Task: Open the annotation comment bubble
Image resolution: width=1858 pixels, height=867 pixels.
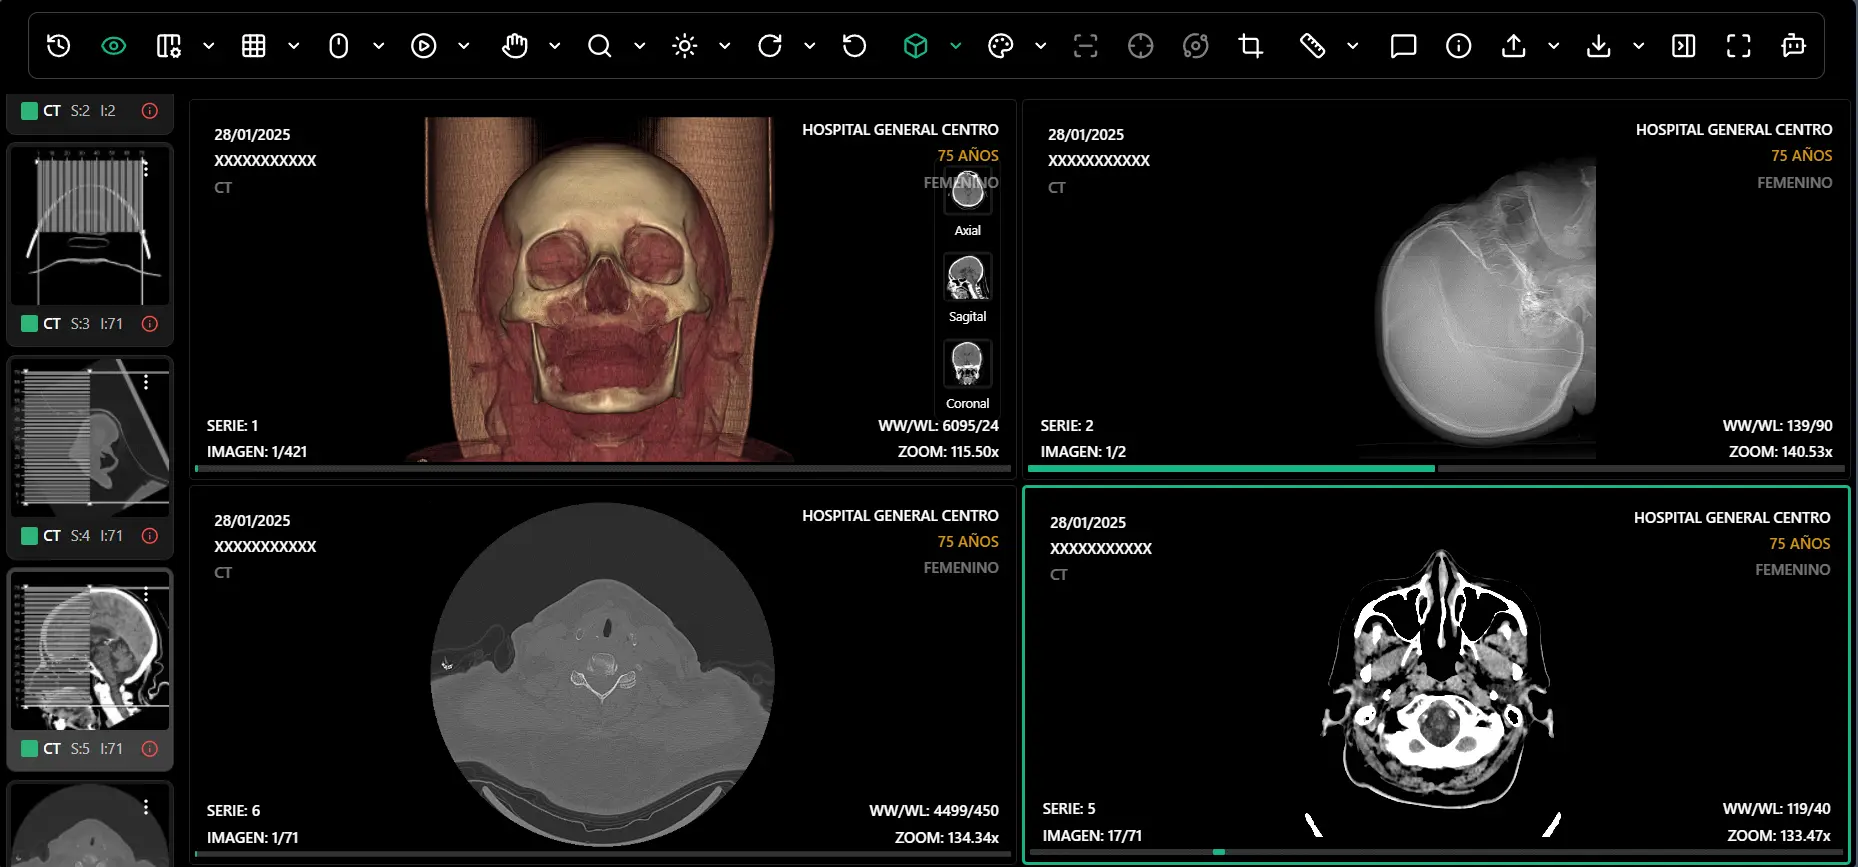Action: point(1403,46)
